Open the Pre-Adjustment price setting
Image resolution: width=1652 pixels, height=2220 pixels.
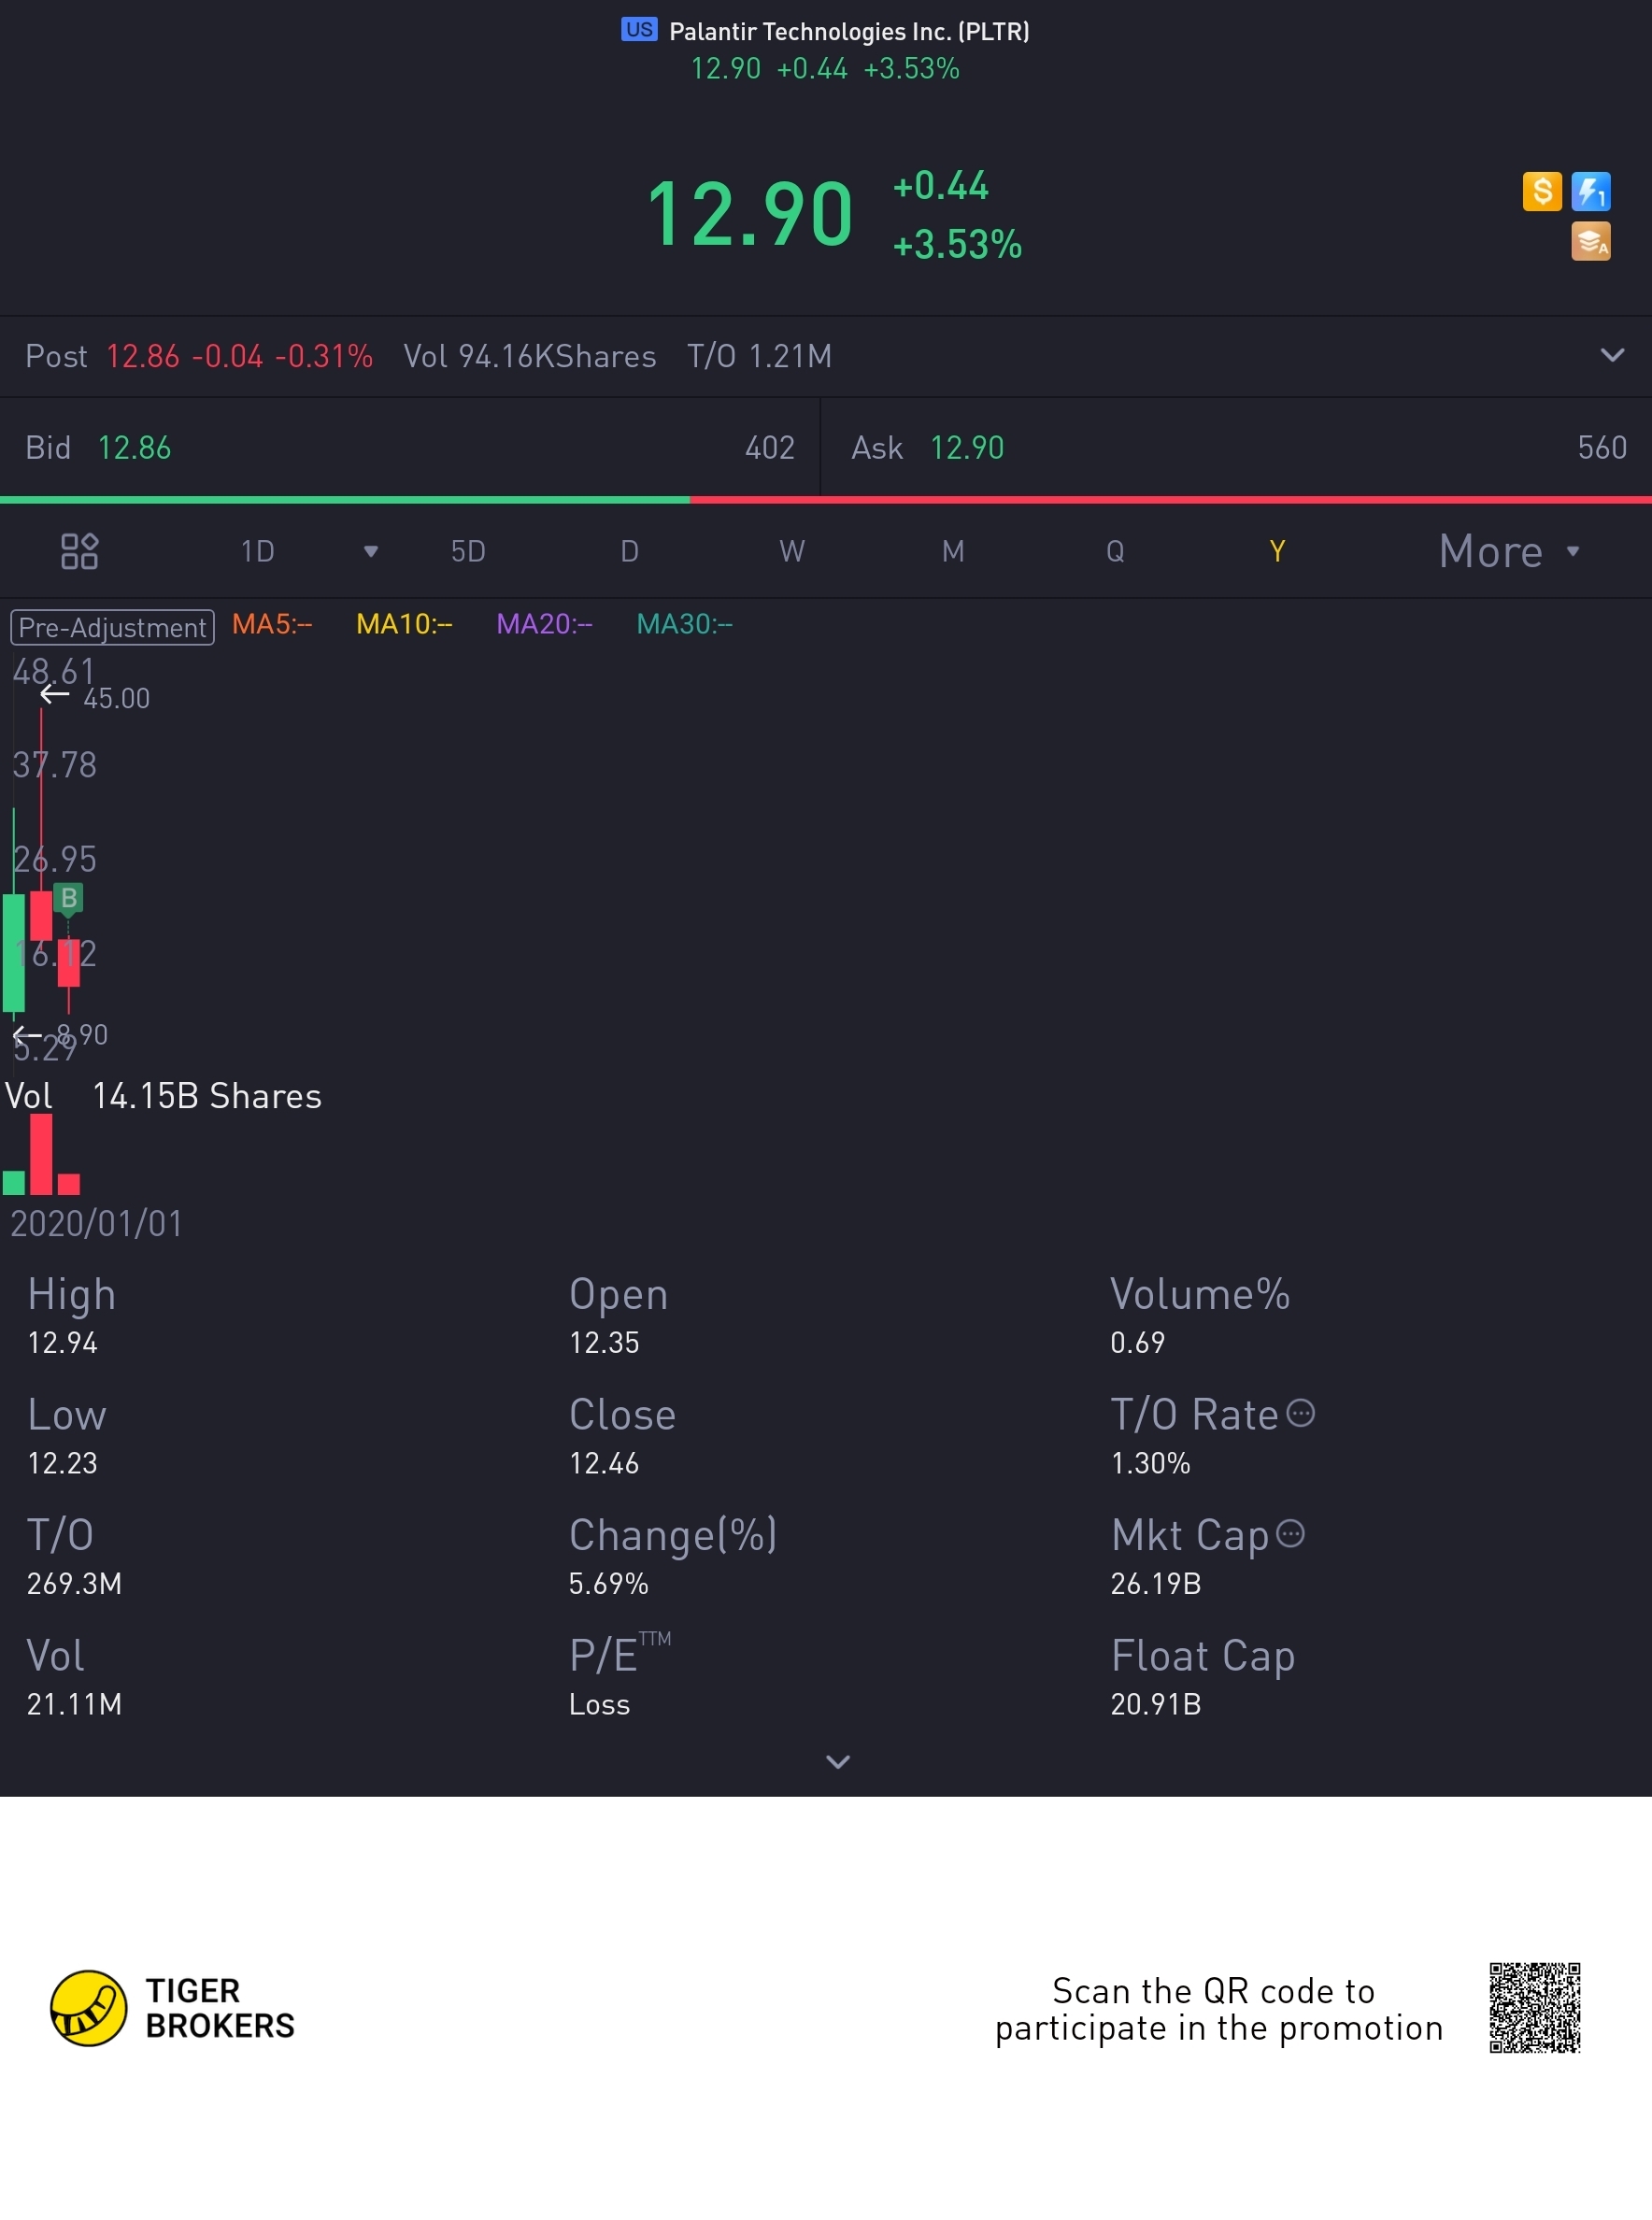point(112,627)
